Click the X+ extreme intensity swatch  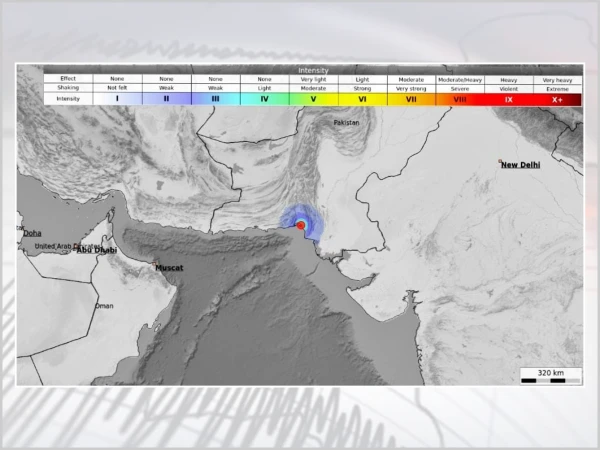tap(557, 99)
